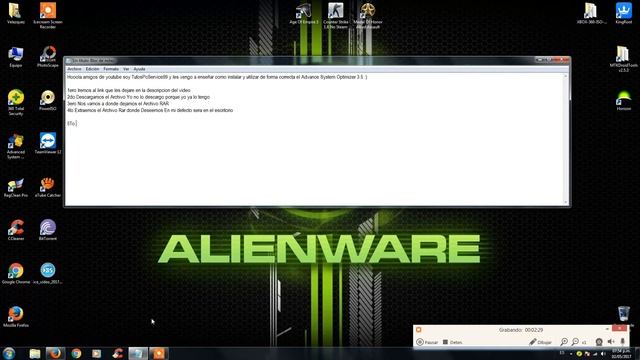Launch Icecream Screen Recorder desktop shortcut

tap(48, 15)
